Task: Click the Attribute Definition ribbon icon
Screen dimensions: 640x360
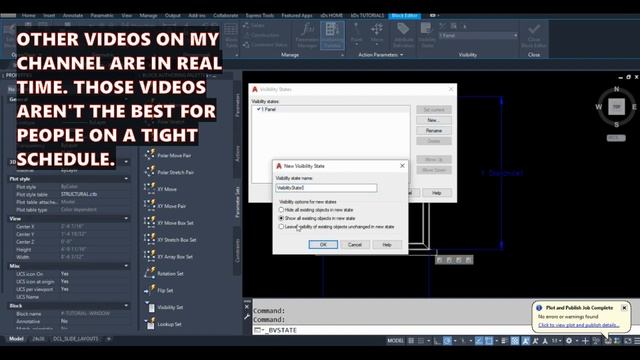Action: [403, 36]
